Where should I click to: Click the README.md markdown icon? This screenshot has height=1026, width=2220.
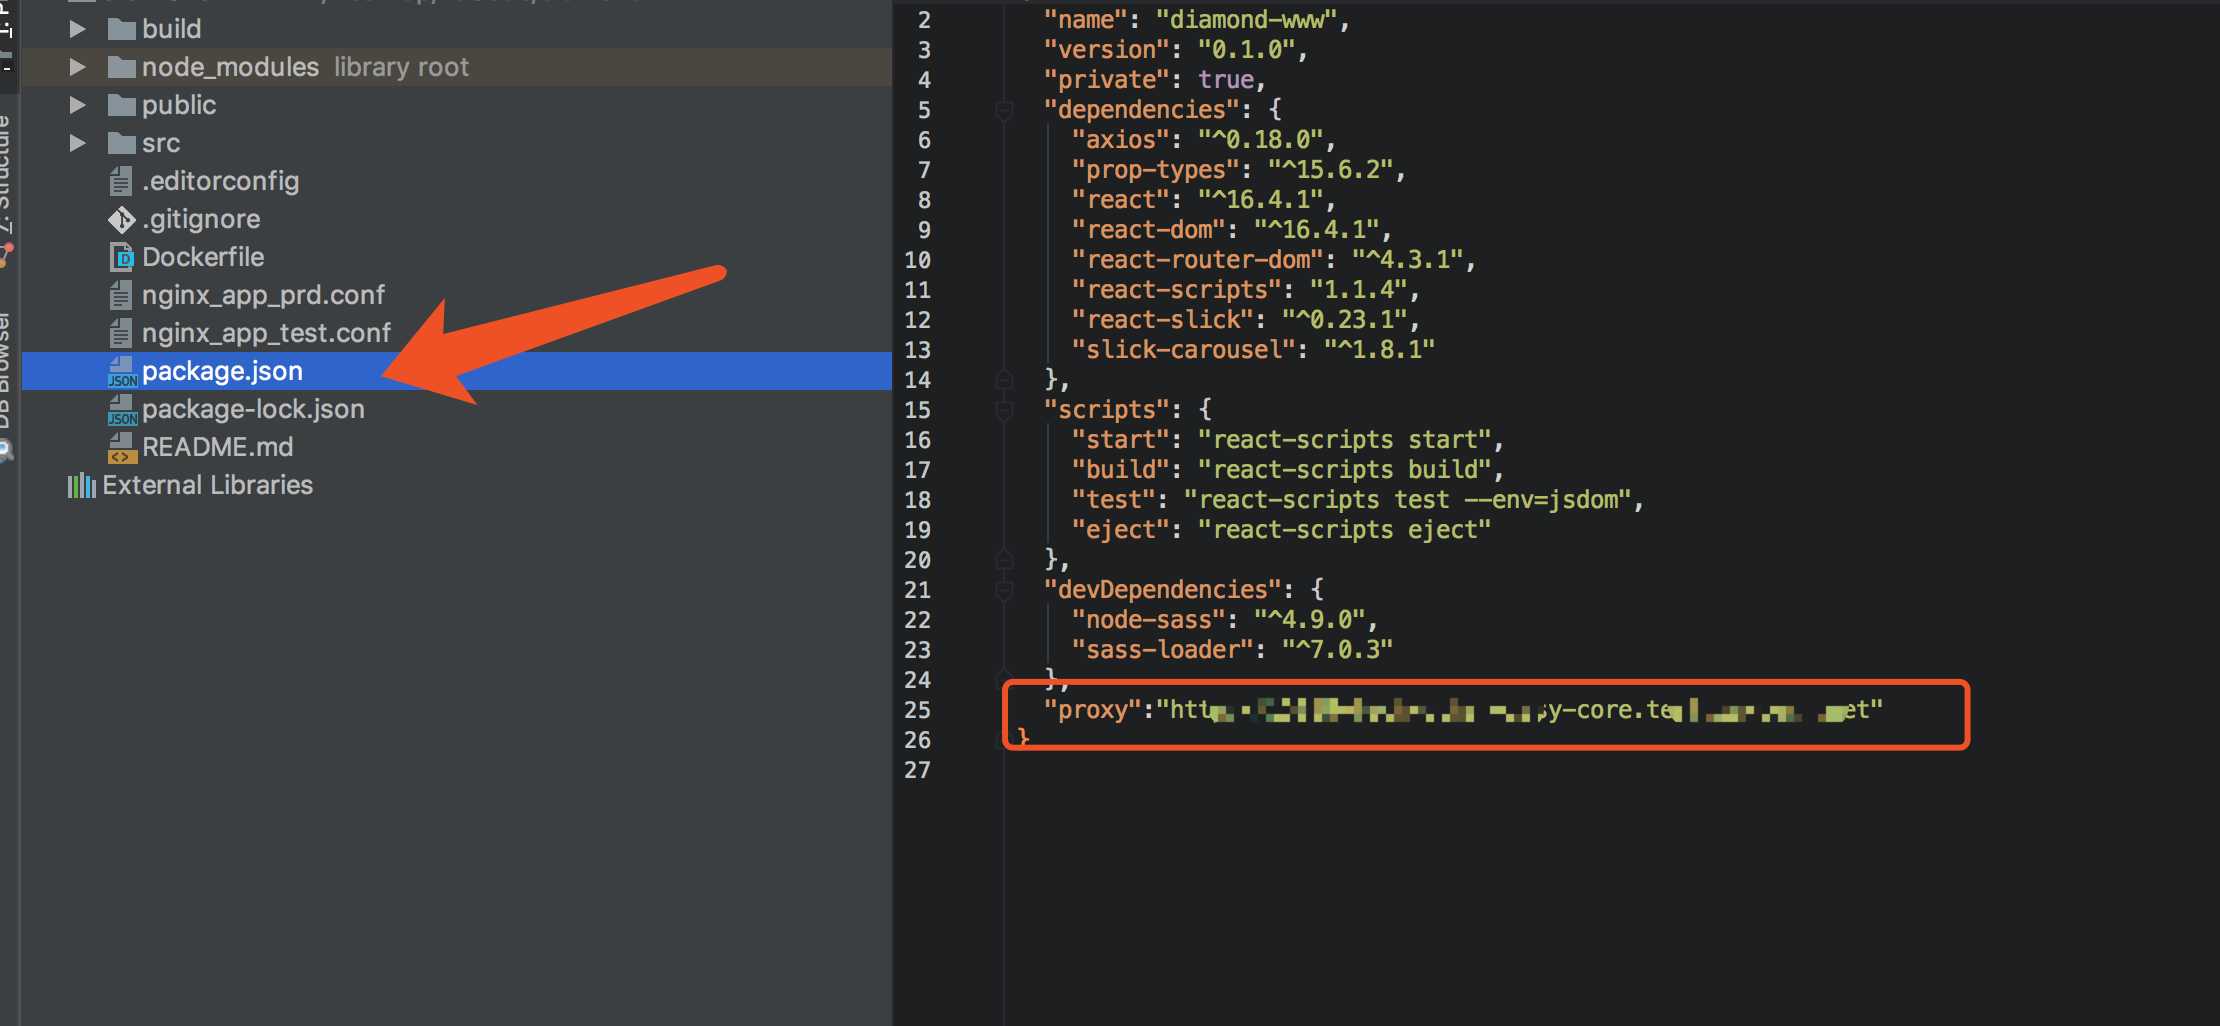pos(122,448)
